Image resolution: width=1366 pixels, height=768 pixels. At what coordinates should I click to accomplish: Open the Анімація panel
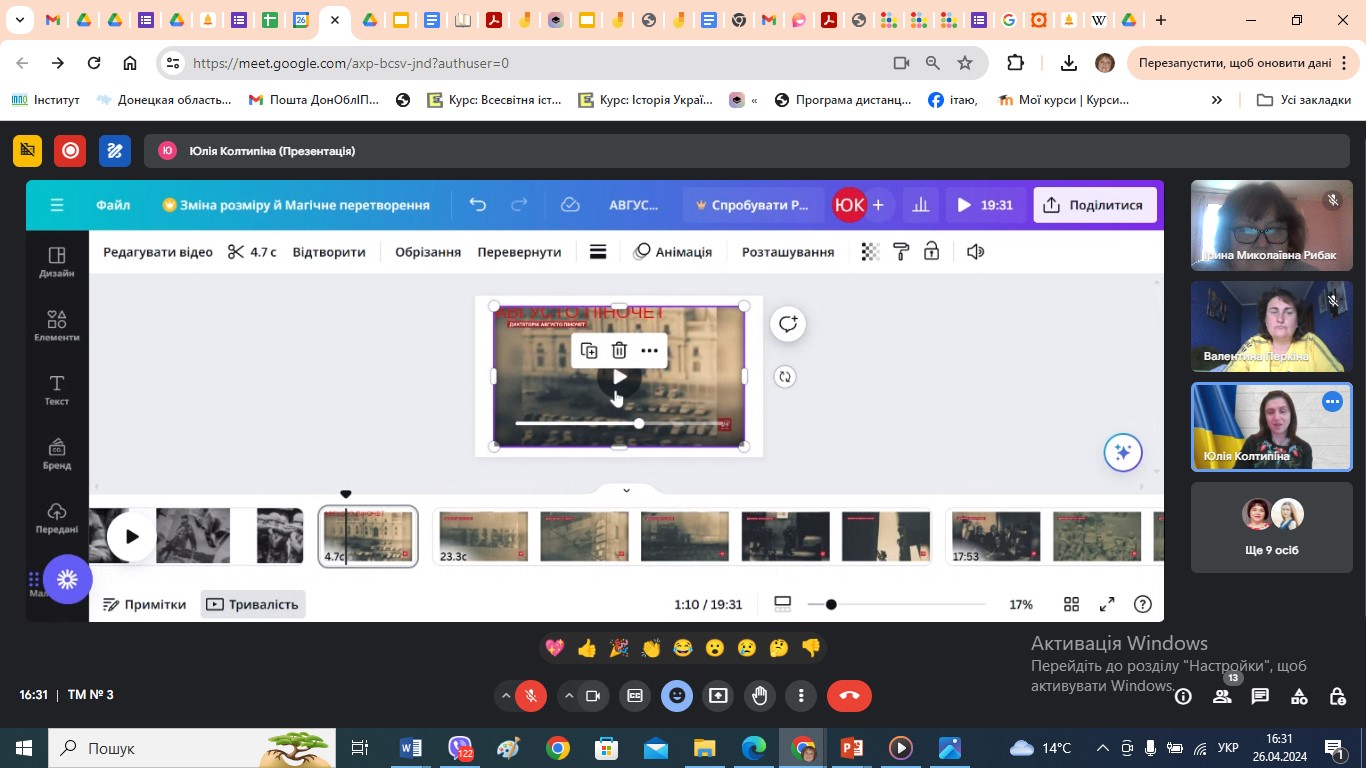[x=673, y=252]
